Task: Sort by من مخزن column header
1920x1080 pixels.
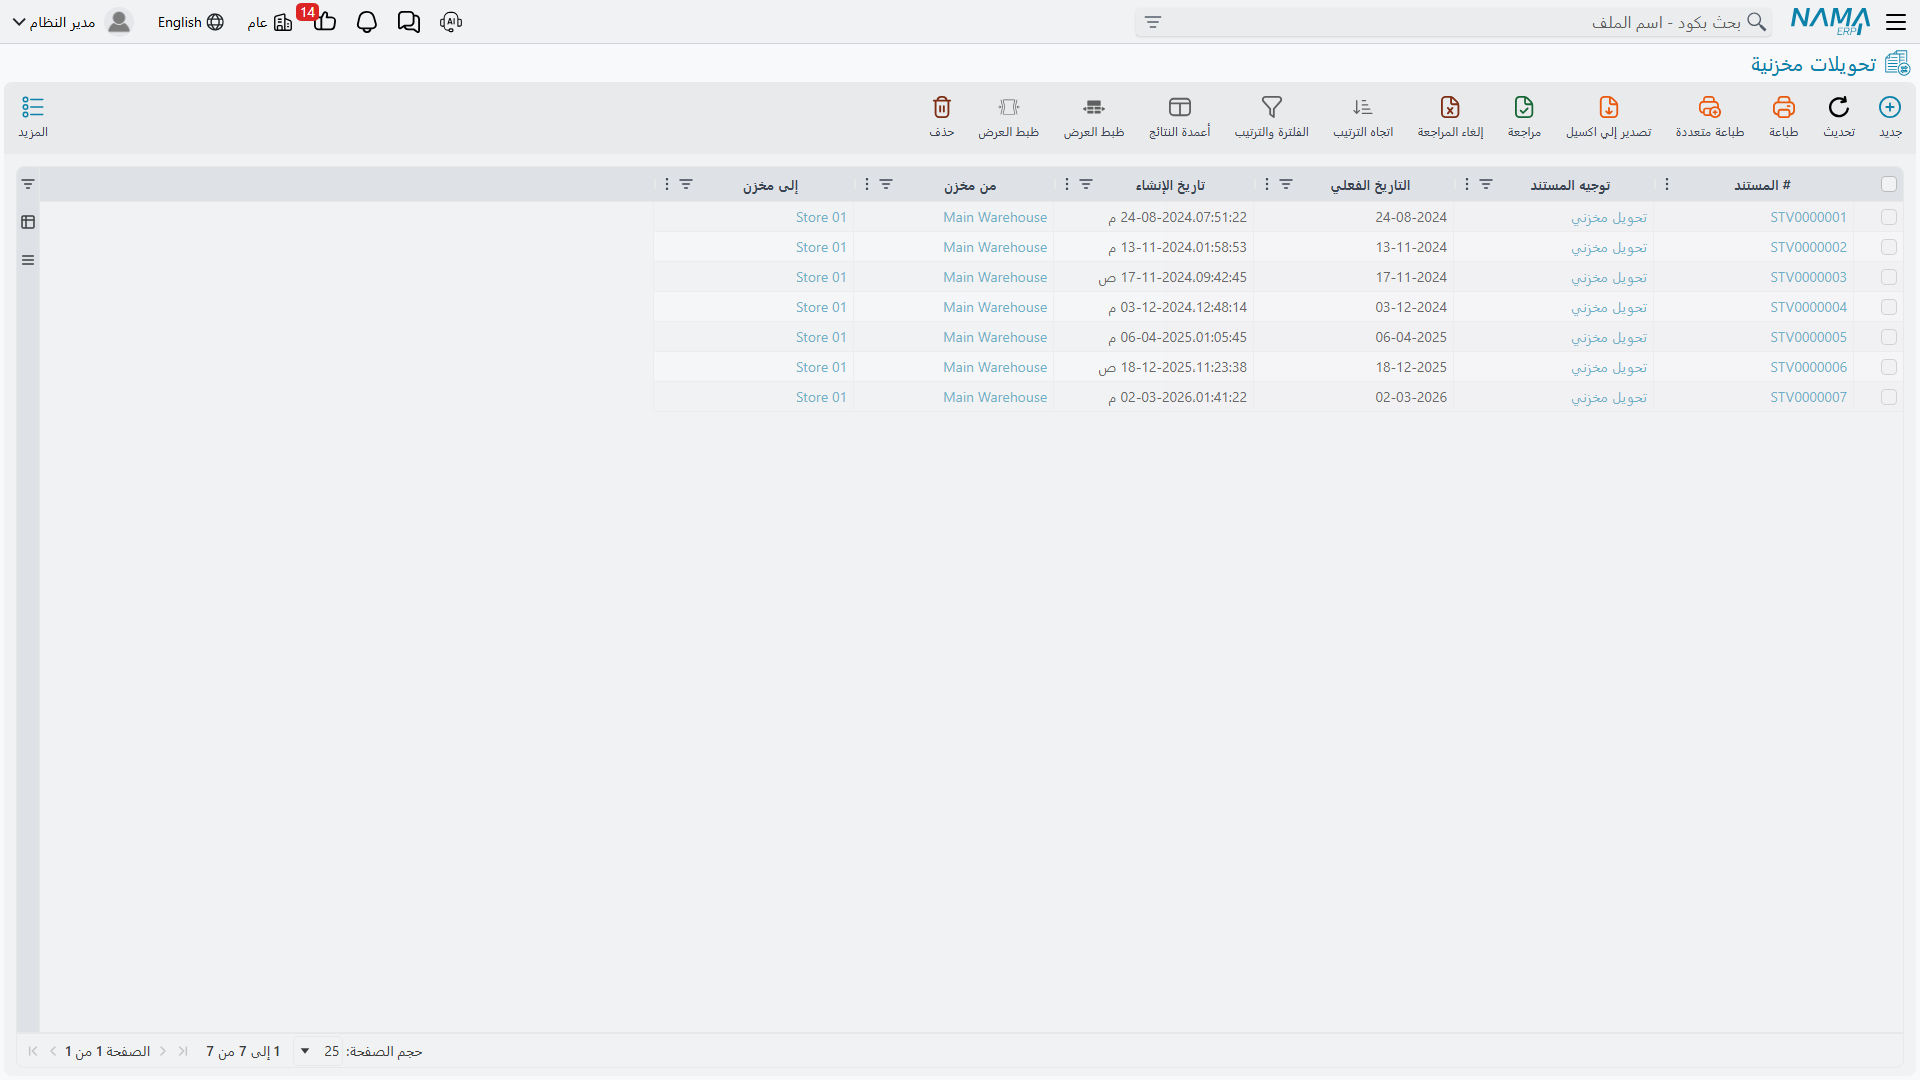Action: (970, 185)
